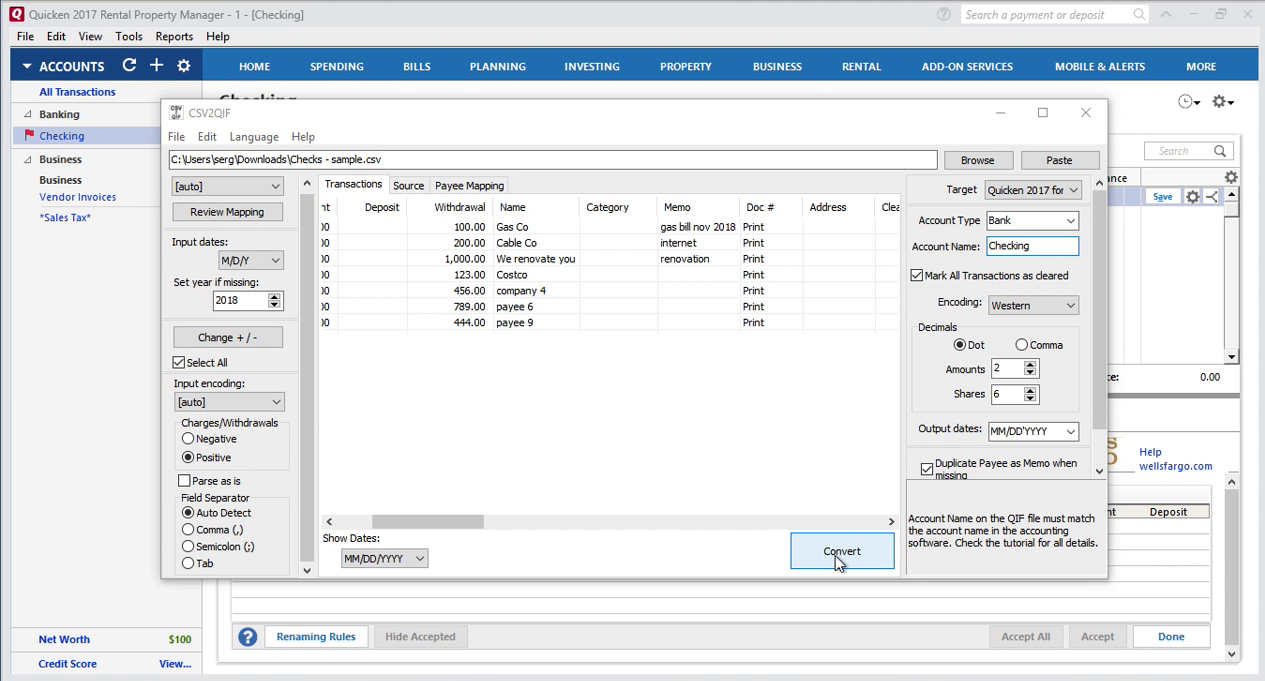Open CSV2QIF File menu
The image size is (1265, 681).
coord(176,137)
